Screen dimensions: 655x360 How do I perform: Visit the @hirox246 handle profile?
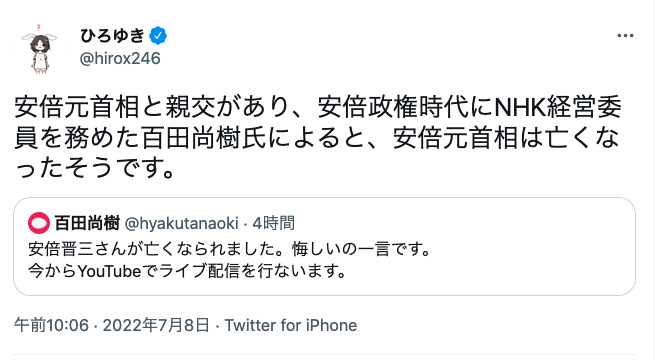(120, 58)
